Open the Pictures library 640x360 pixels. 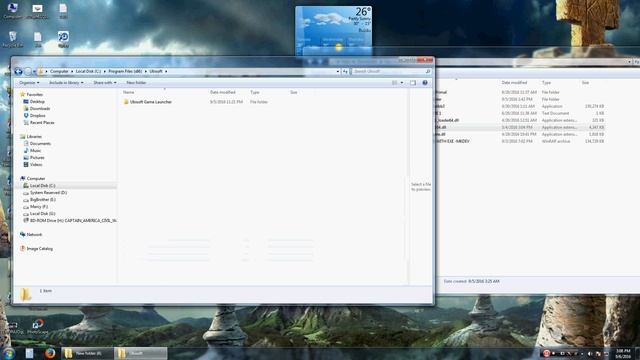click(37, 158)
